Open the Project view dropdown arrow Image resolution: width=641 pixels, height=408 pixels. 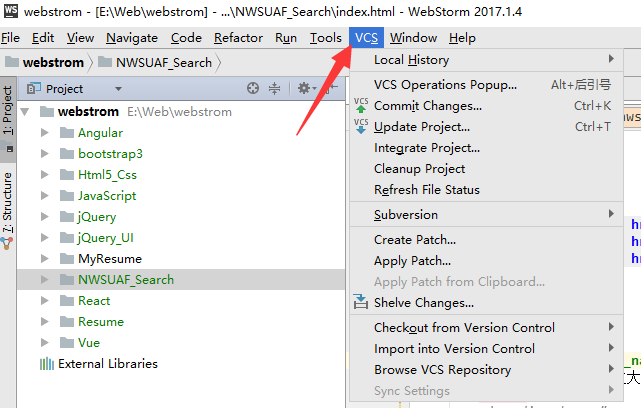118,89
